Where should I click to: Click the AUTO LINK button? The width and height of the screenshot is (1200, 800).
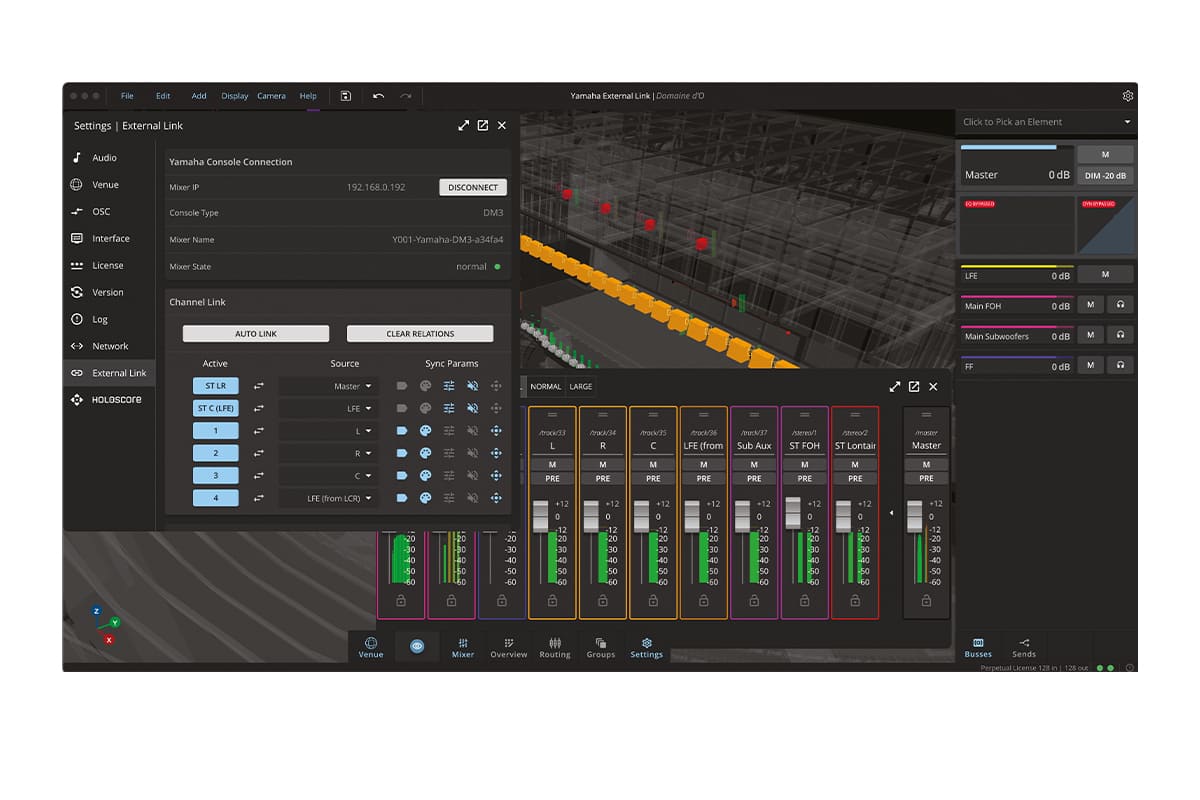tap(256, 334)
